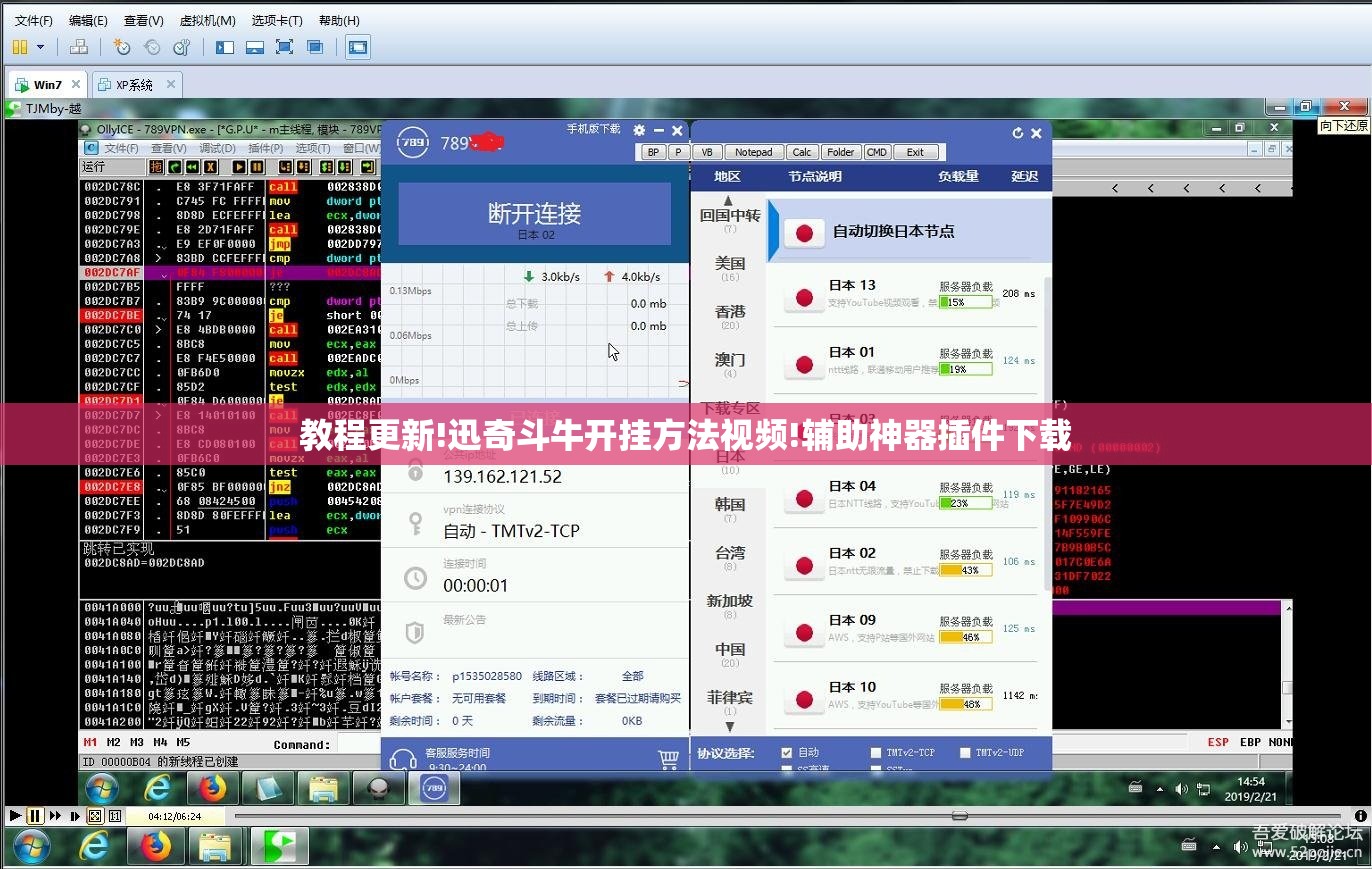Toggle the TMTv2-UDP protocol checkbox
Viewport: 1372px width, 869px height.
click(x=965, y=752)
